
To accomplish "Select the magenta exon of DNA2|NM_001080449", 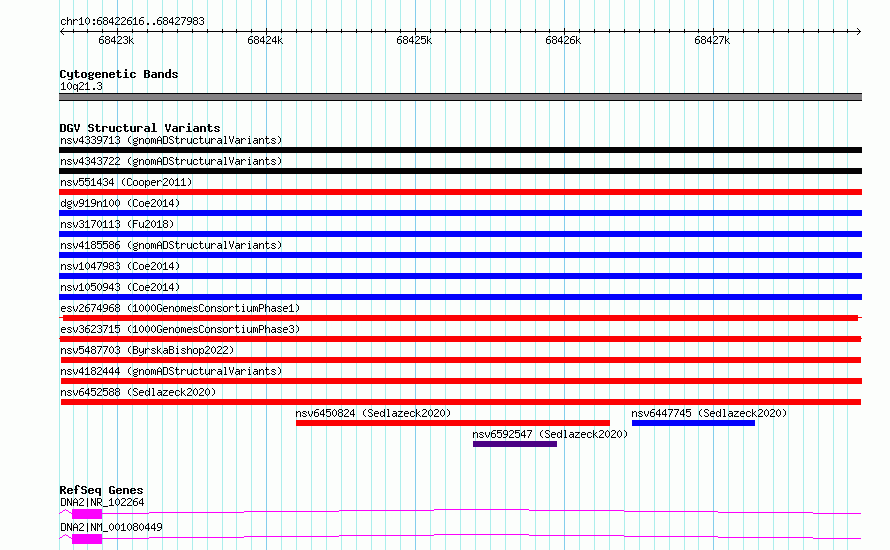I will point(87,539).
